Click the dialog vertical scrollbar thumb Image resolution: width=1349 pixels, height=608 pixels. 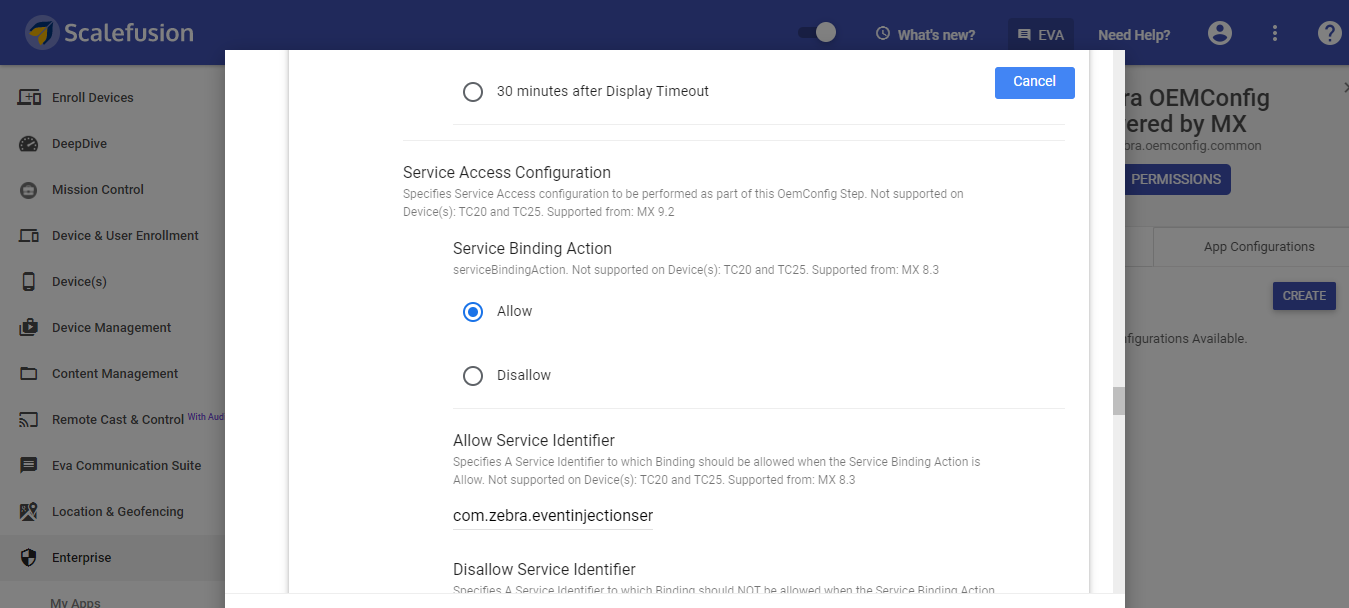[x=1119, y=401]
